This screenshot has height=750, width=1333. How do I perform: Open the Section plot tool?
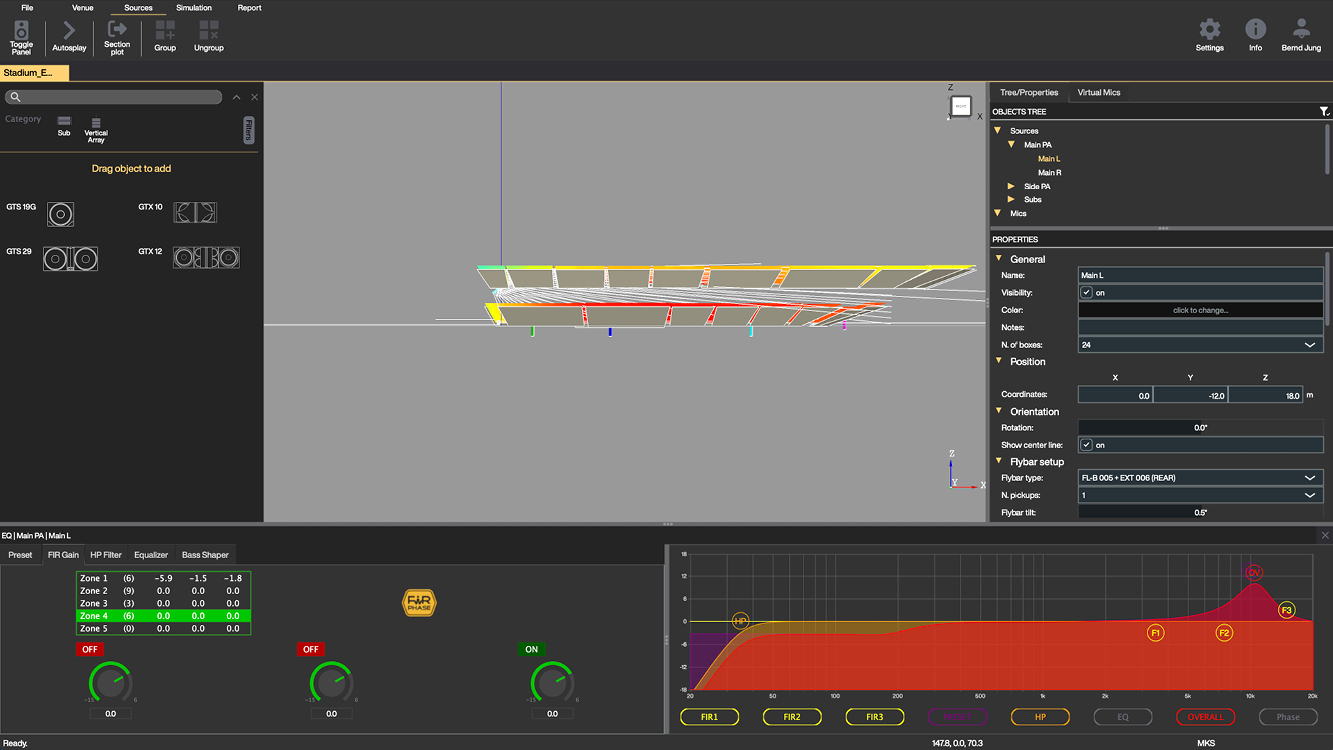pos(117,29)
